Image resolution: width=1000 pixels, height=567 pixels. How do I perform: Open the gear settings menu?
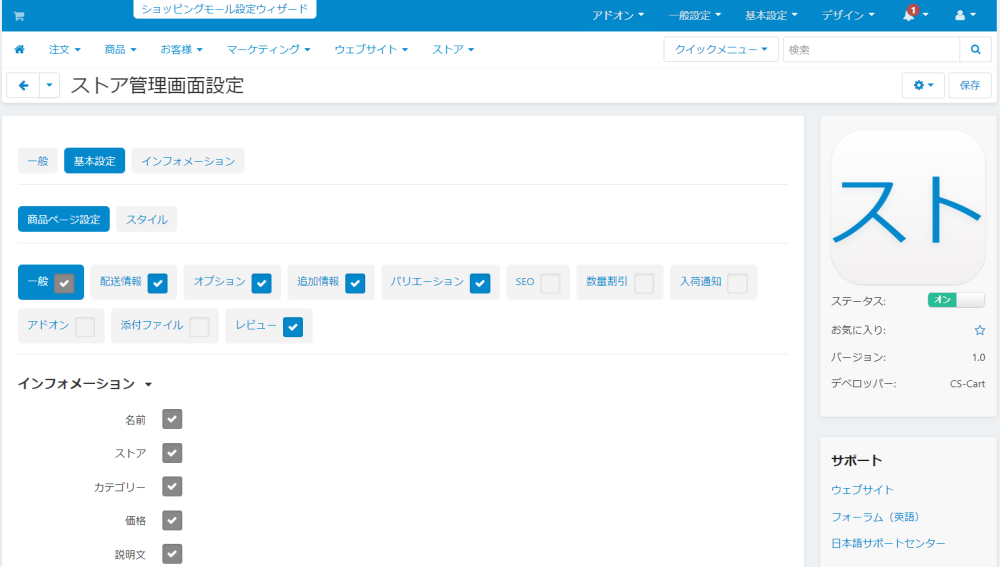click(x=923, y=85)
